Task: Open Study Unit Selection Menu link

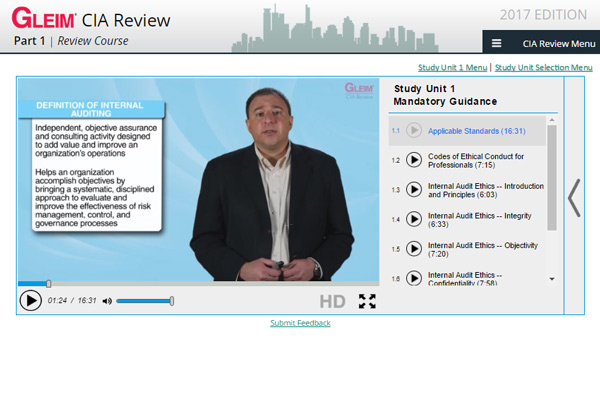Action: click(543, 68)
